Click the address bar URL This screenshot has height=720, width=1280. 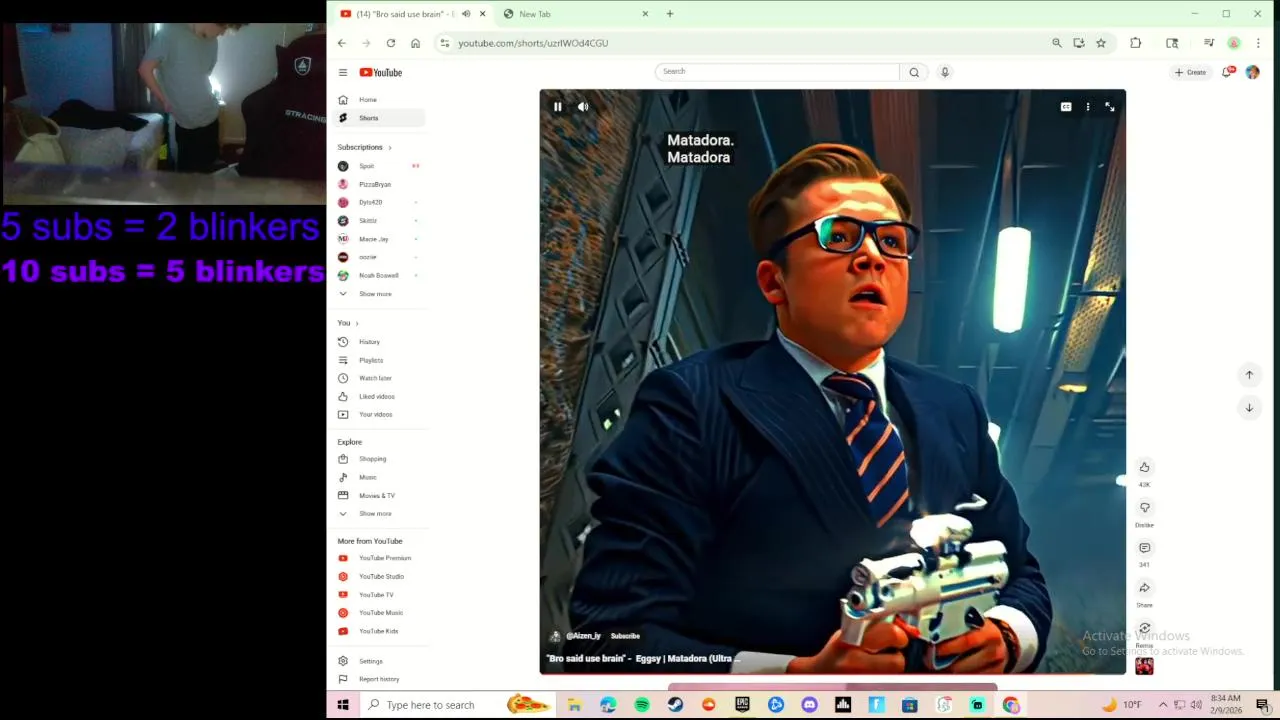pyautogui.click(x=533, y=43)
